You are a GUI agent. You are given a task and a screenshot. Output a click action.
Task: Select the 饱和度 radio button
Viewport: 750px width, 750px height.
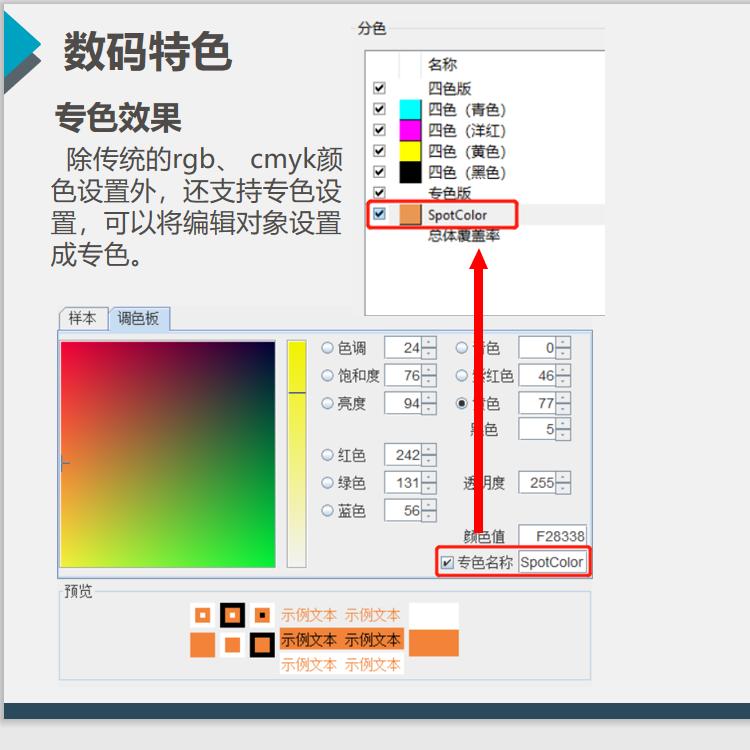(x=327, y=376)
